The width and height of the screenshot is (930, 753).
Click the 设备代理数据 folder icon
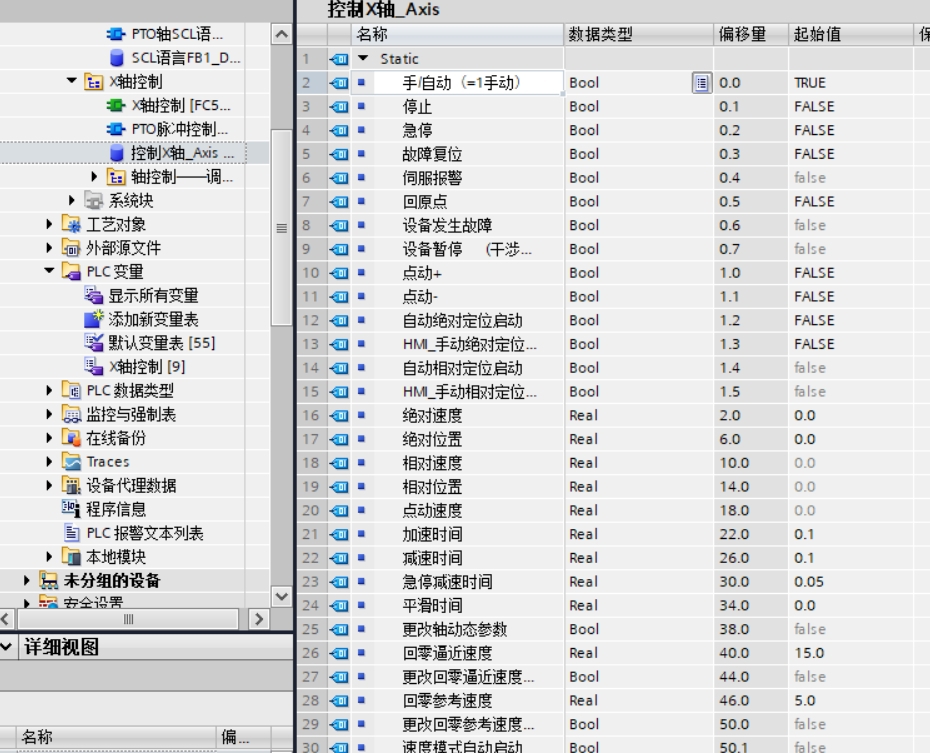(71, 485)
